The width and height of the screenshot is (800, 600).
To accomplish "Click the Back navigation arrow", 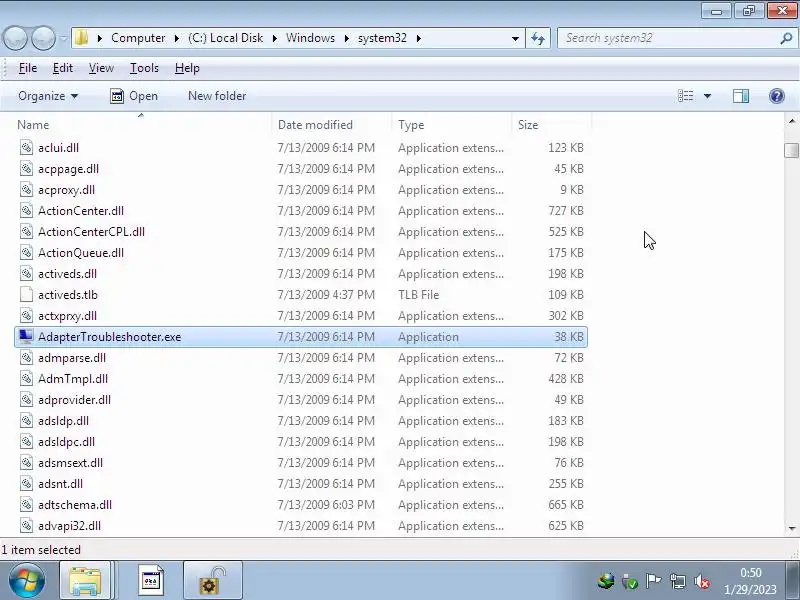I will 15,38.
